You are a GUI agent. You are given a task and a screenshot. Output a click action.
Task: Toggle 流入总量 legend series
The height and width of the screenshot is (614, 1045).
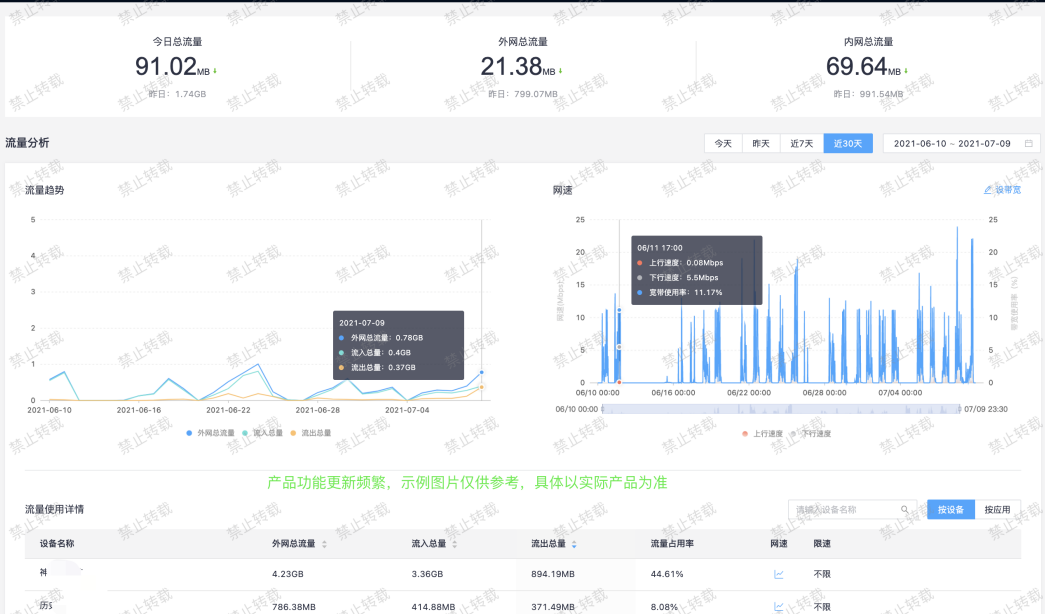(x=263, y=433)
